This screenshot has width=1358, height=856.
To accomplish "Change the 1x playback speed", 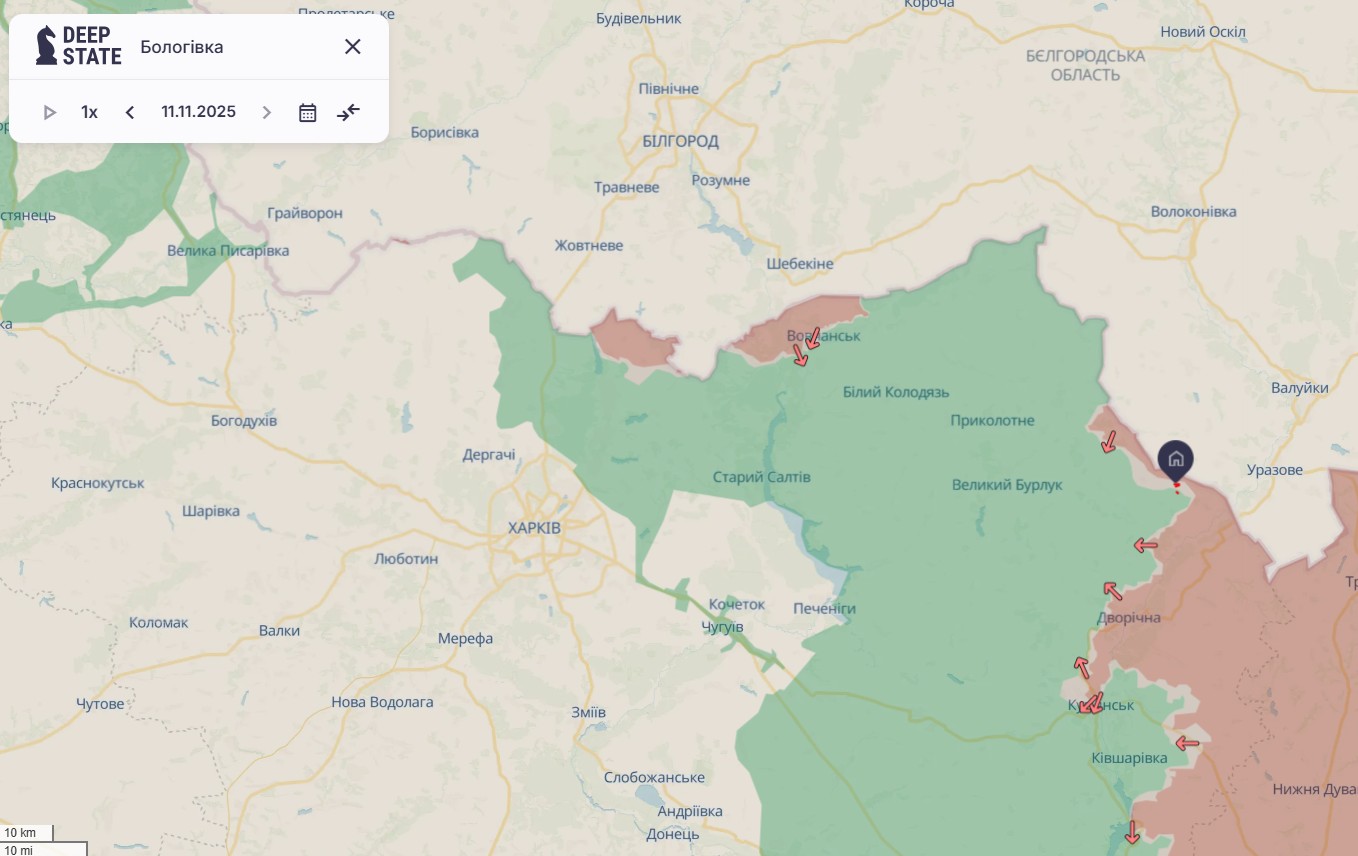I will point(89,112).
